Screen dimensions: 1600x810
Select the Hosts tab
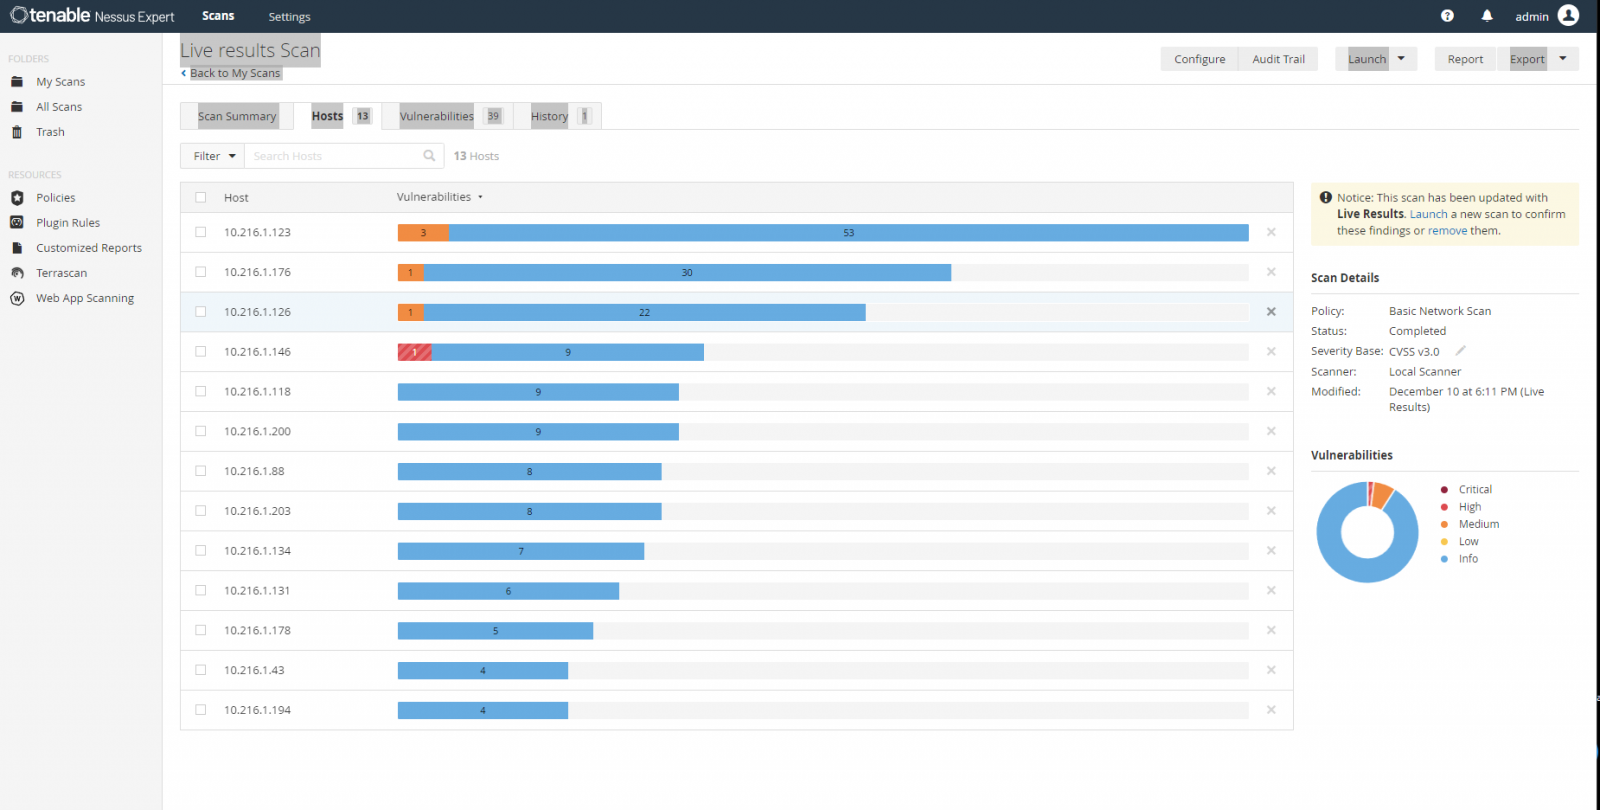(338, 116)
